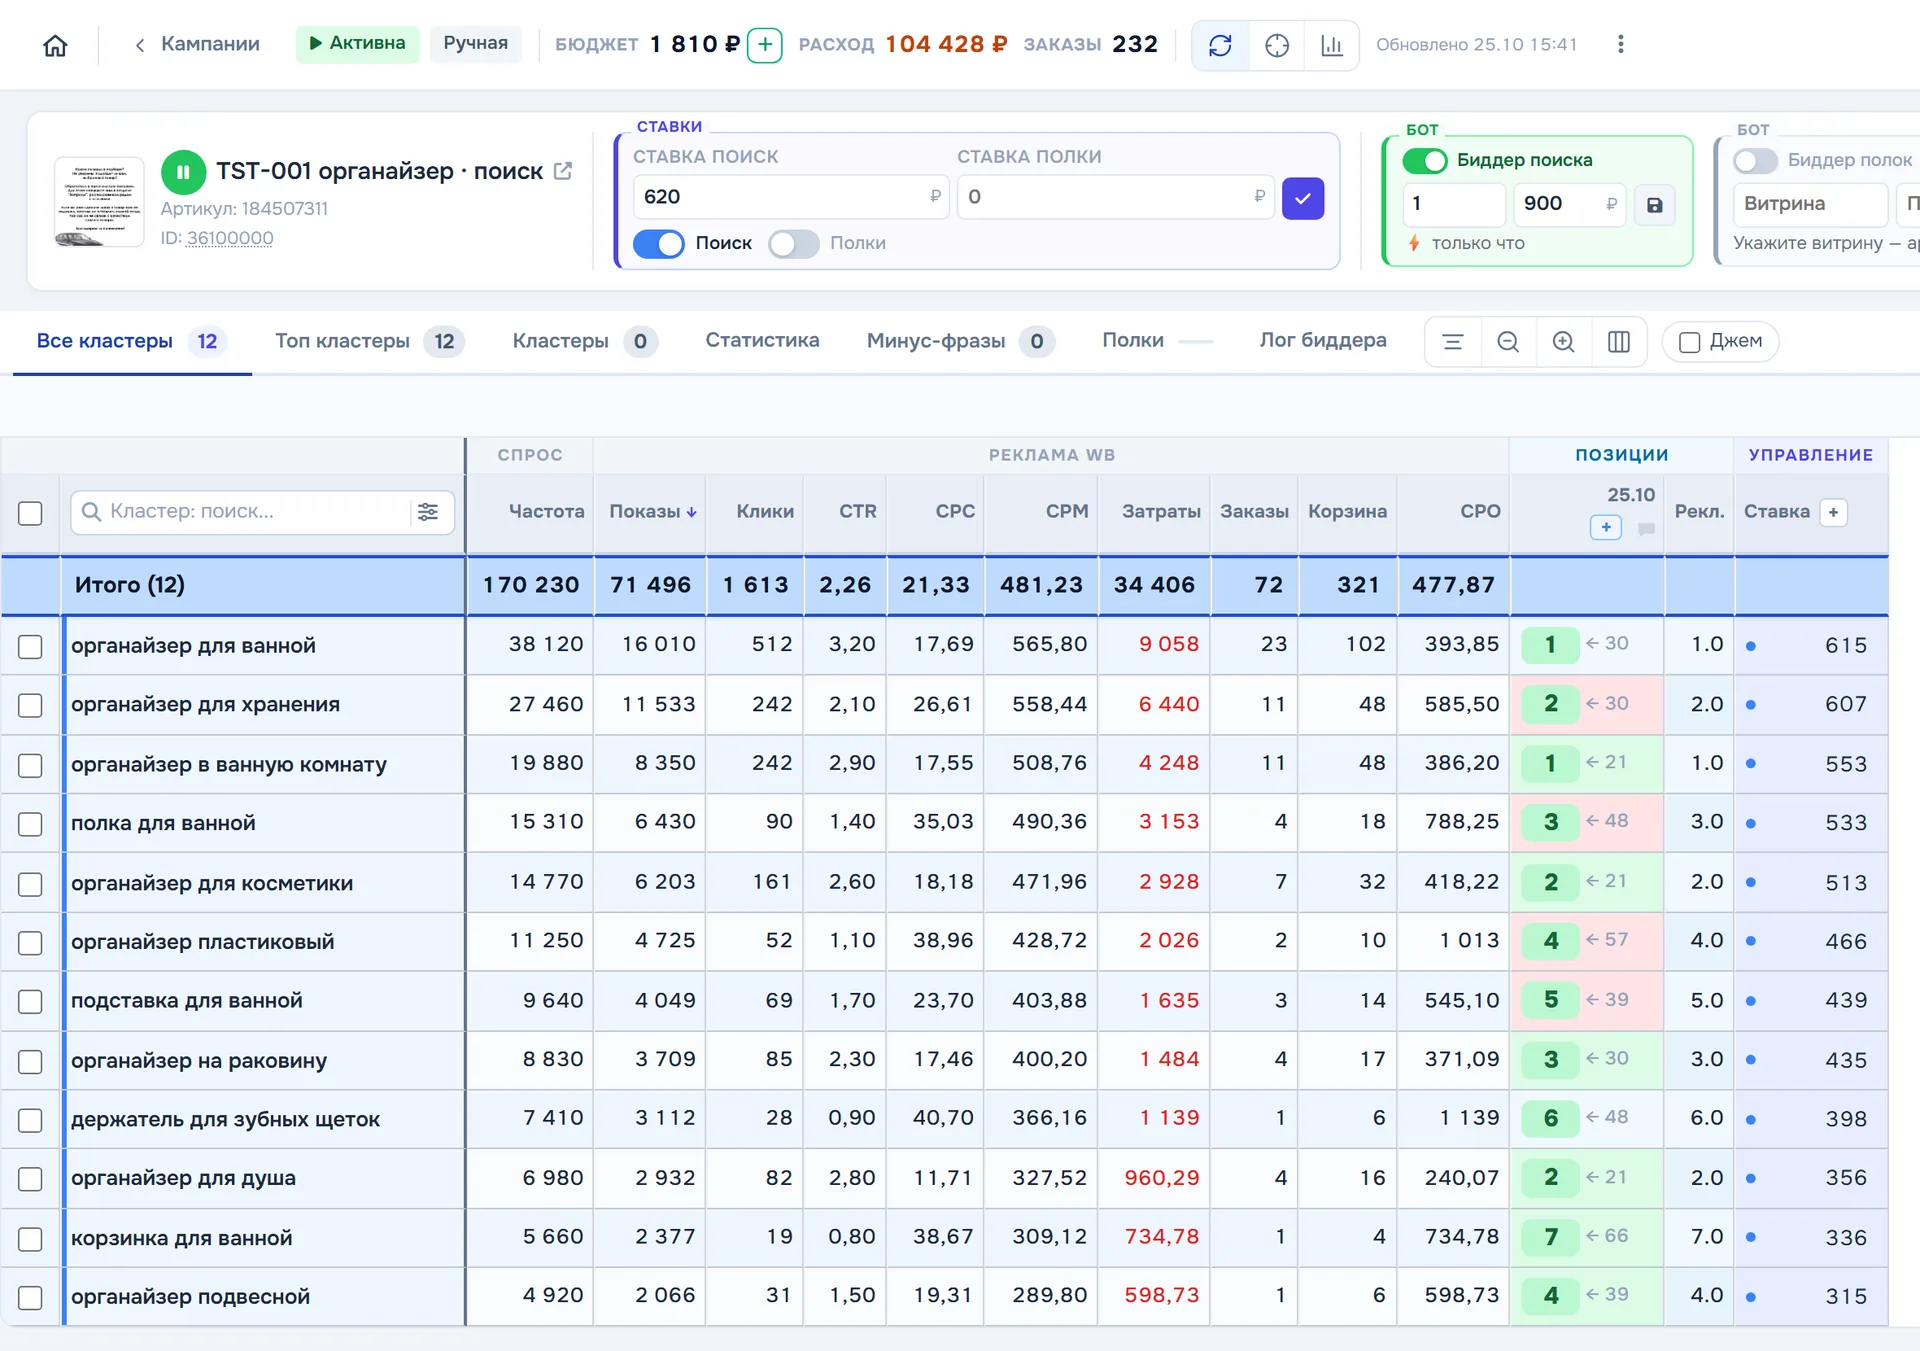Zoom in the table
The height and width of the screenshot is (1351, 1920).
[1563, 342]
